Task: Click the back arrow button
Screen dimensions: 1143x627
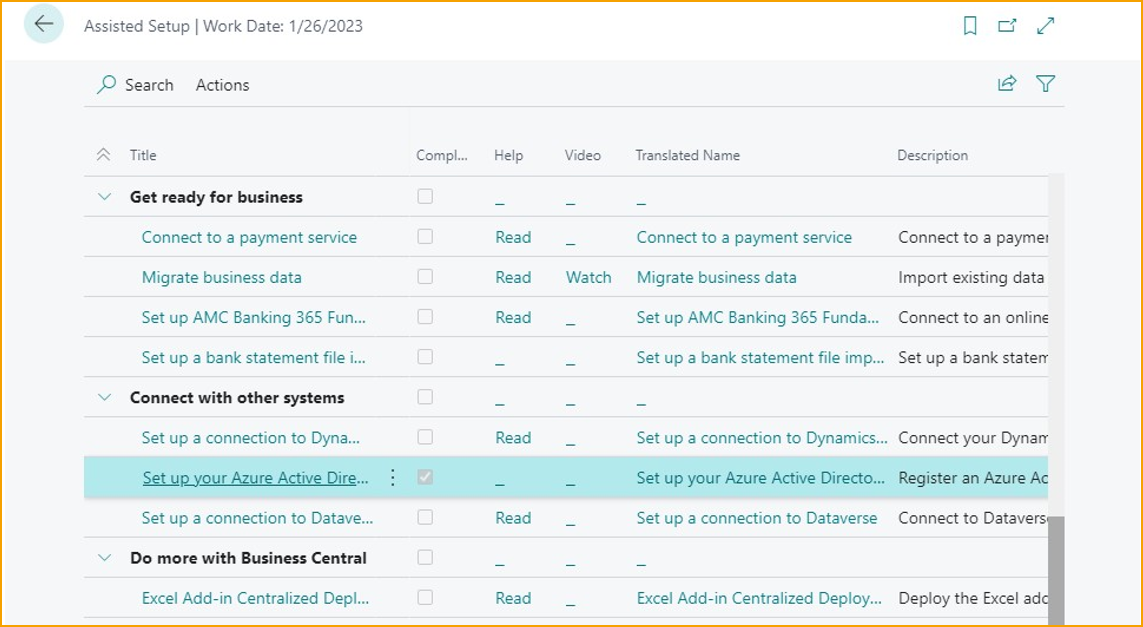Action: click(x=43, y=25)
